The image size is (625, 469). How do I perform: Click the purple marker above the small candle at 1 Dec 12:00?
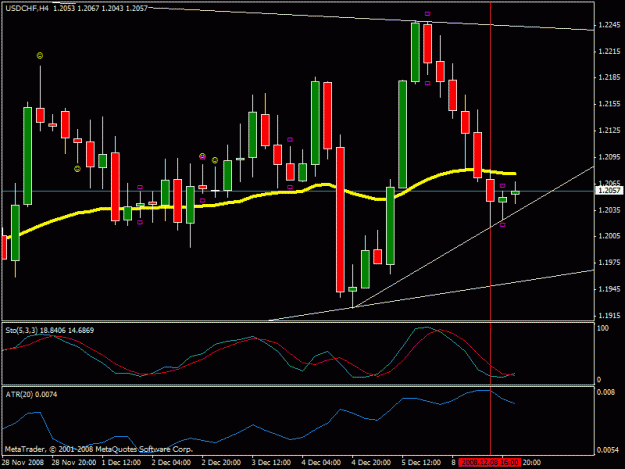tap(140, 187)
